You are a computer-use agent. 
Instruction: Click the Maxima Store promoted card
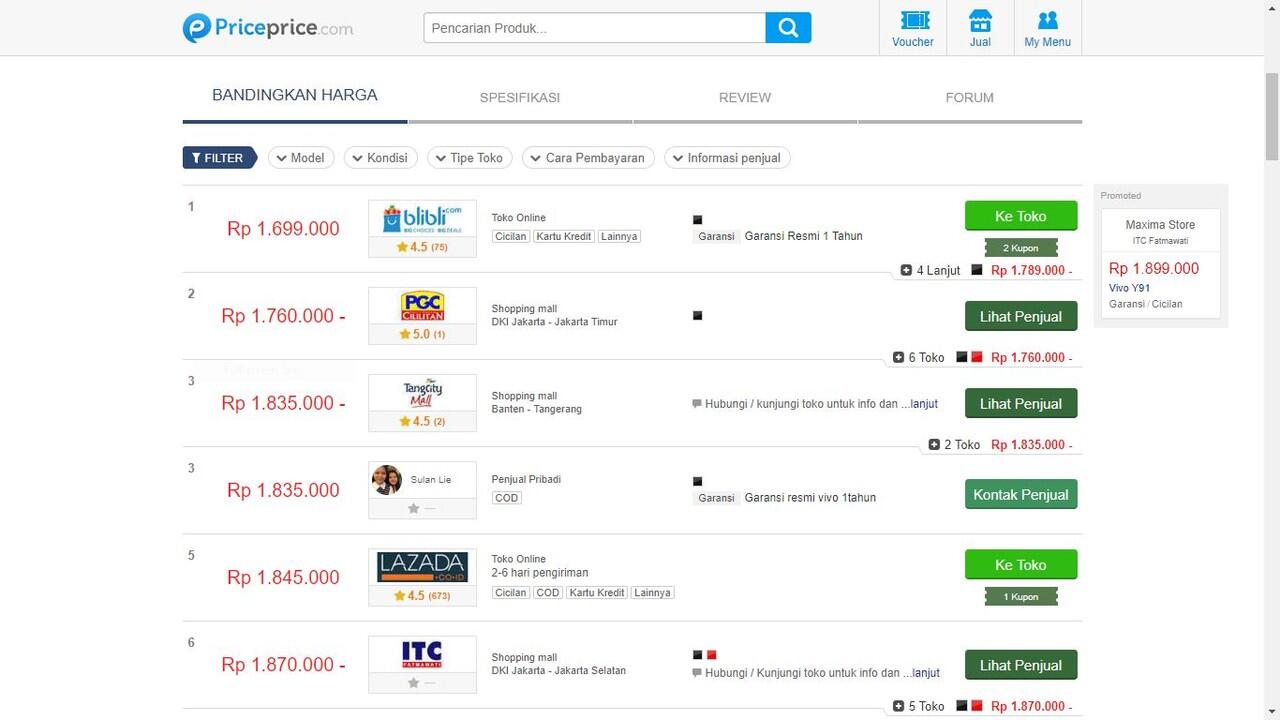point(1160,264)
